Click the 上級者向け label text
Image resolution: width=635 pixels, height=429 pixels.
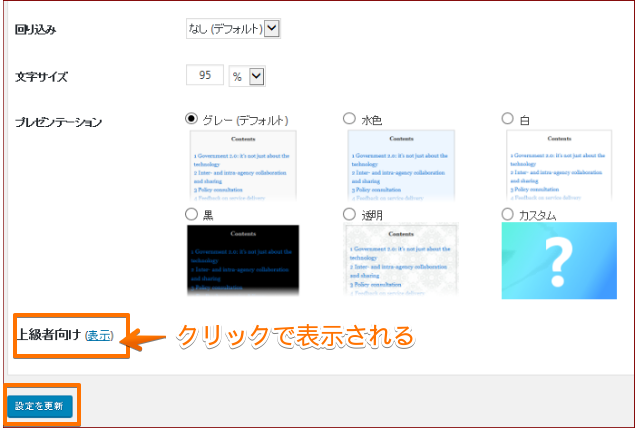(x=48, y=335)
